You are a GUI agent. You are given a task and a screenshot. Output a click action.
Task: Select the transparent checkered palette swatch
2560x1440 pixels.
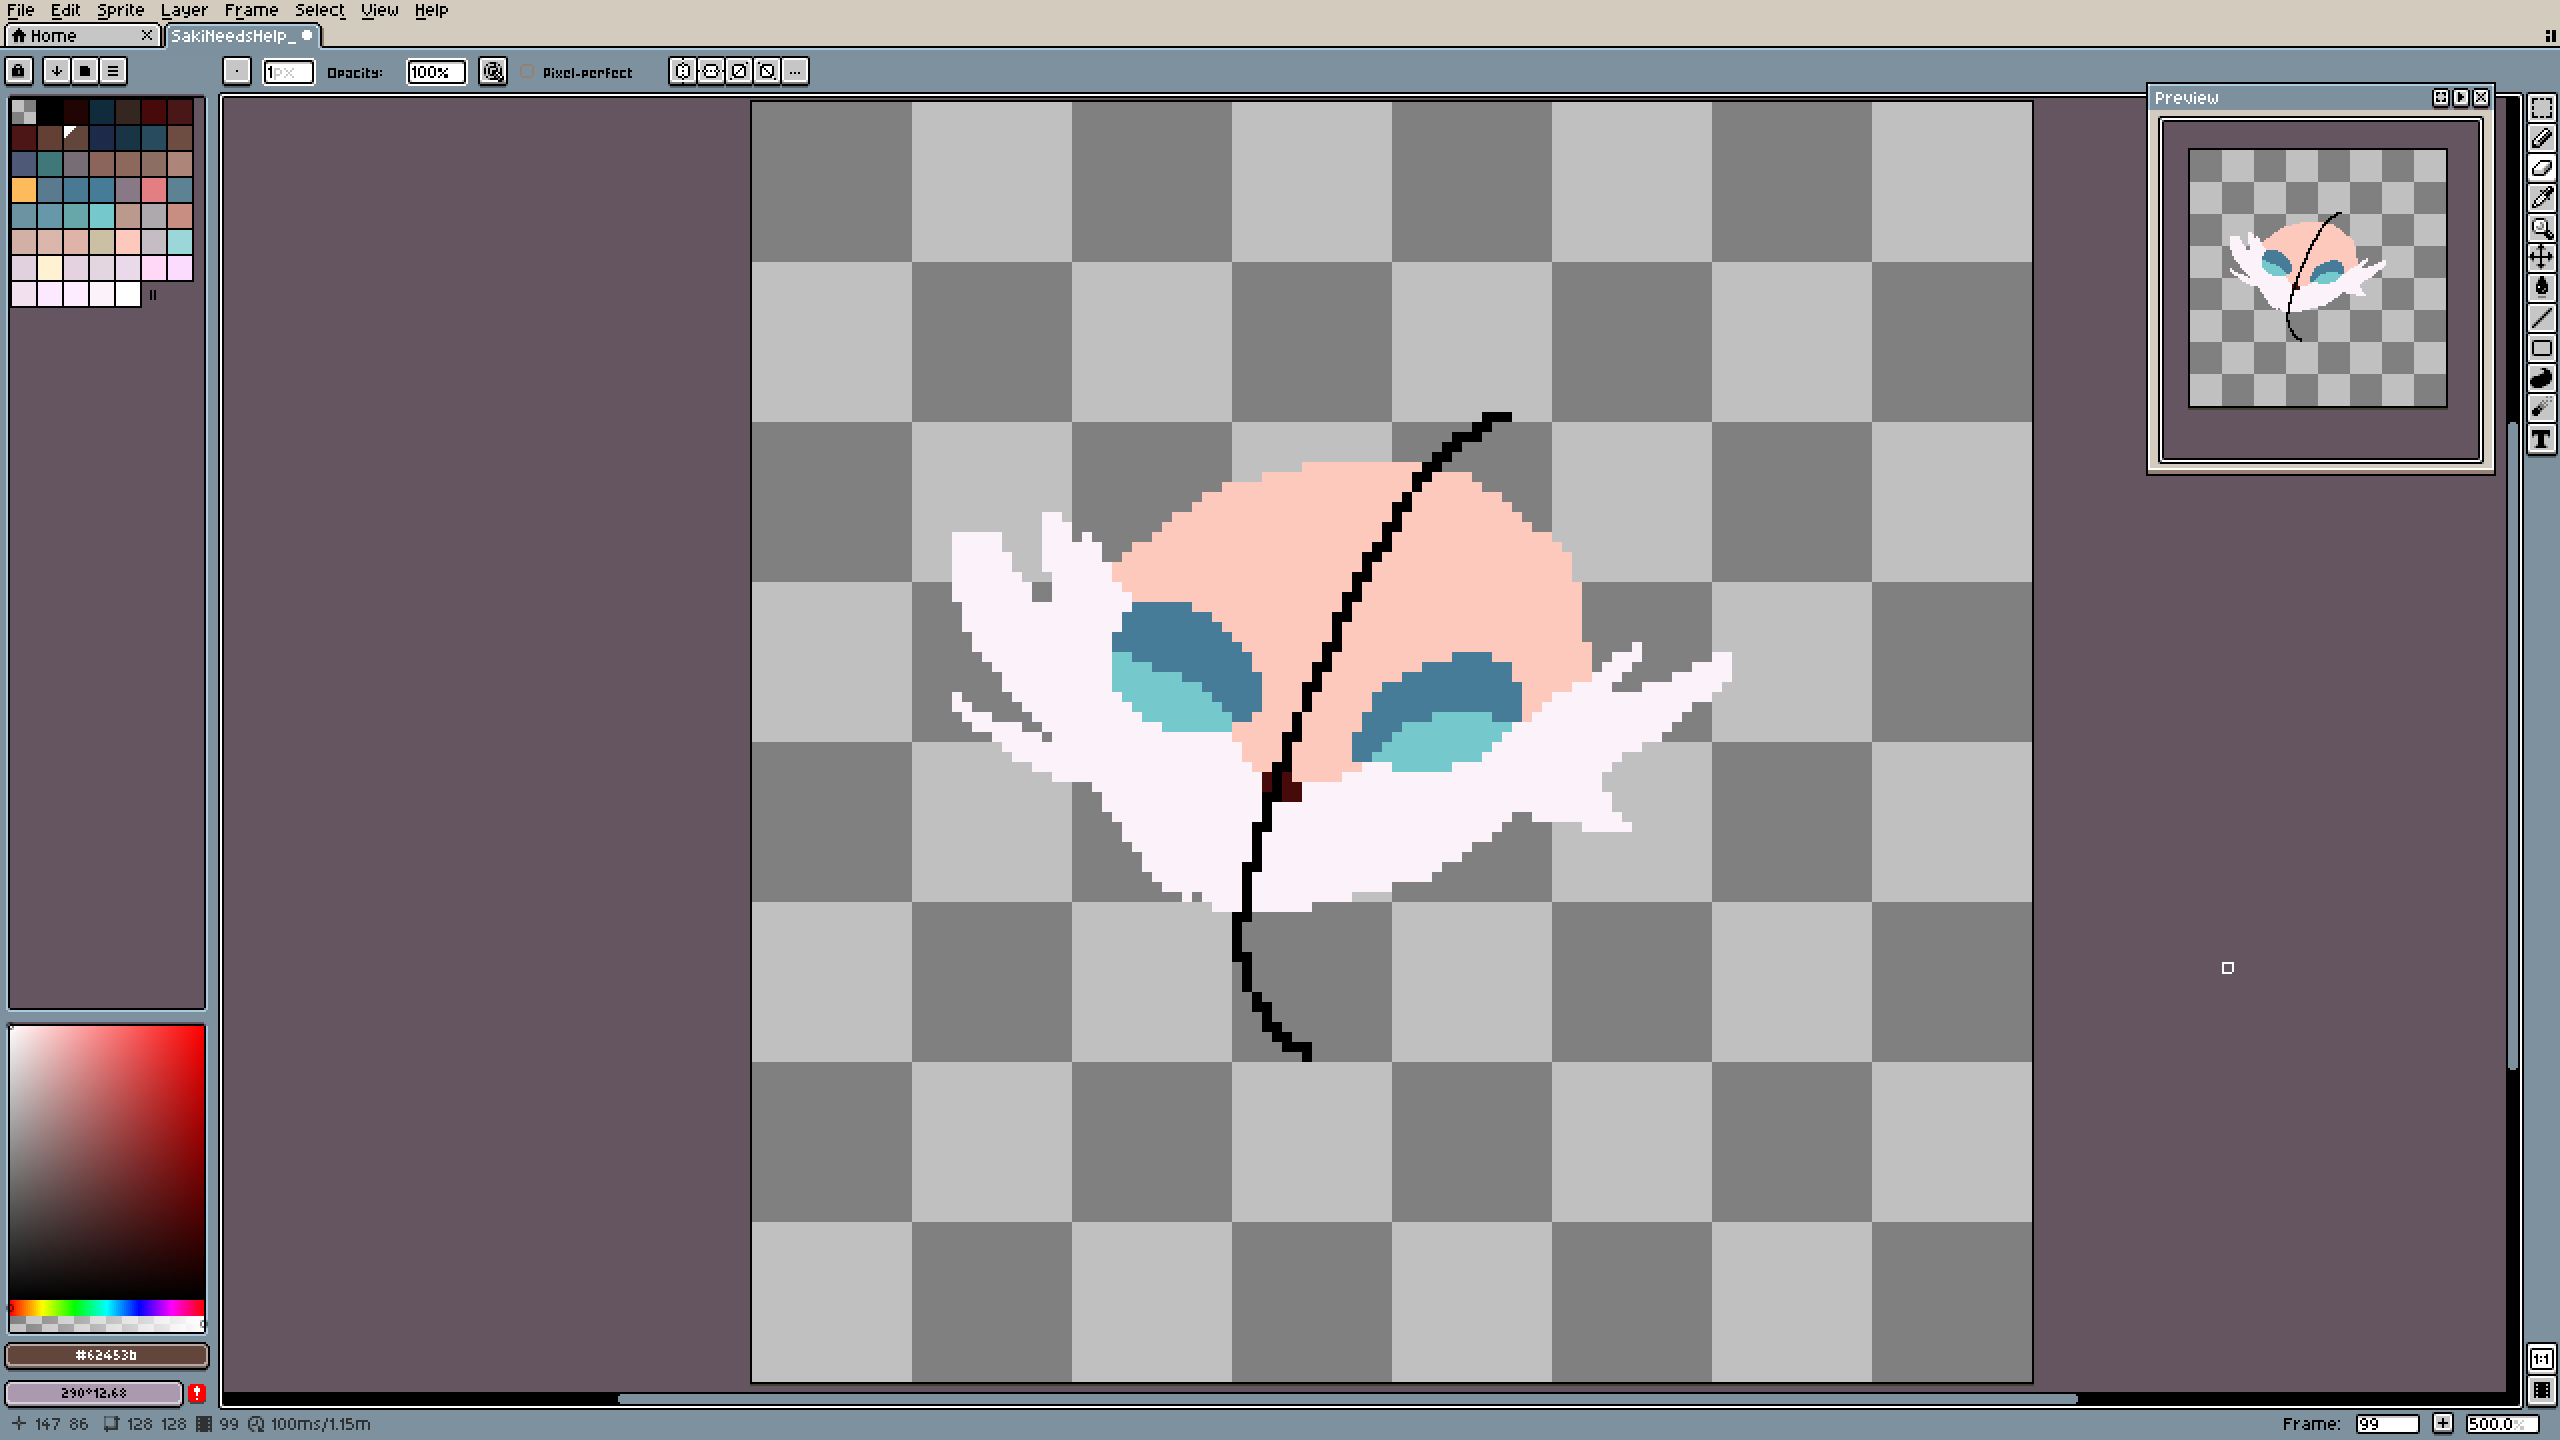click(x=24, y=112)
